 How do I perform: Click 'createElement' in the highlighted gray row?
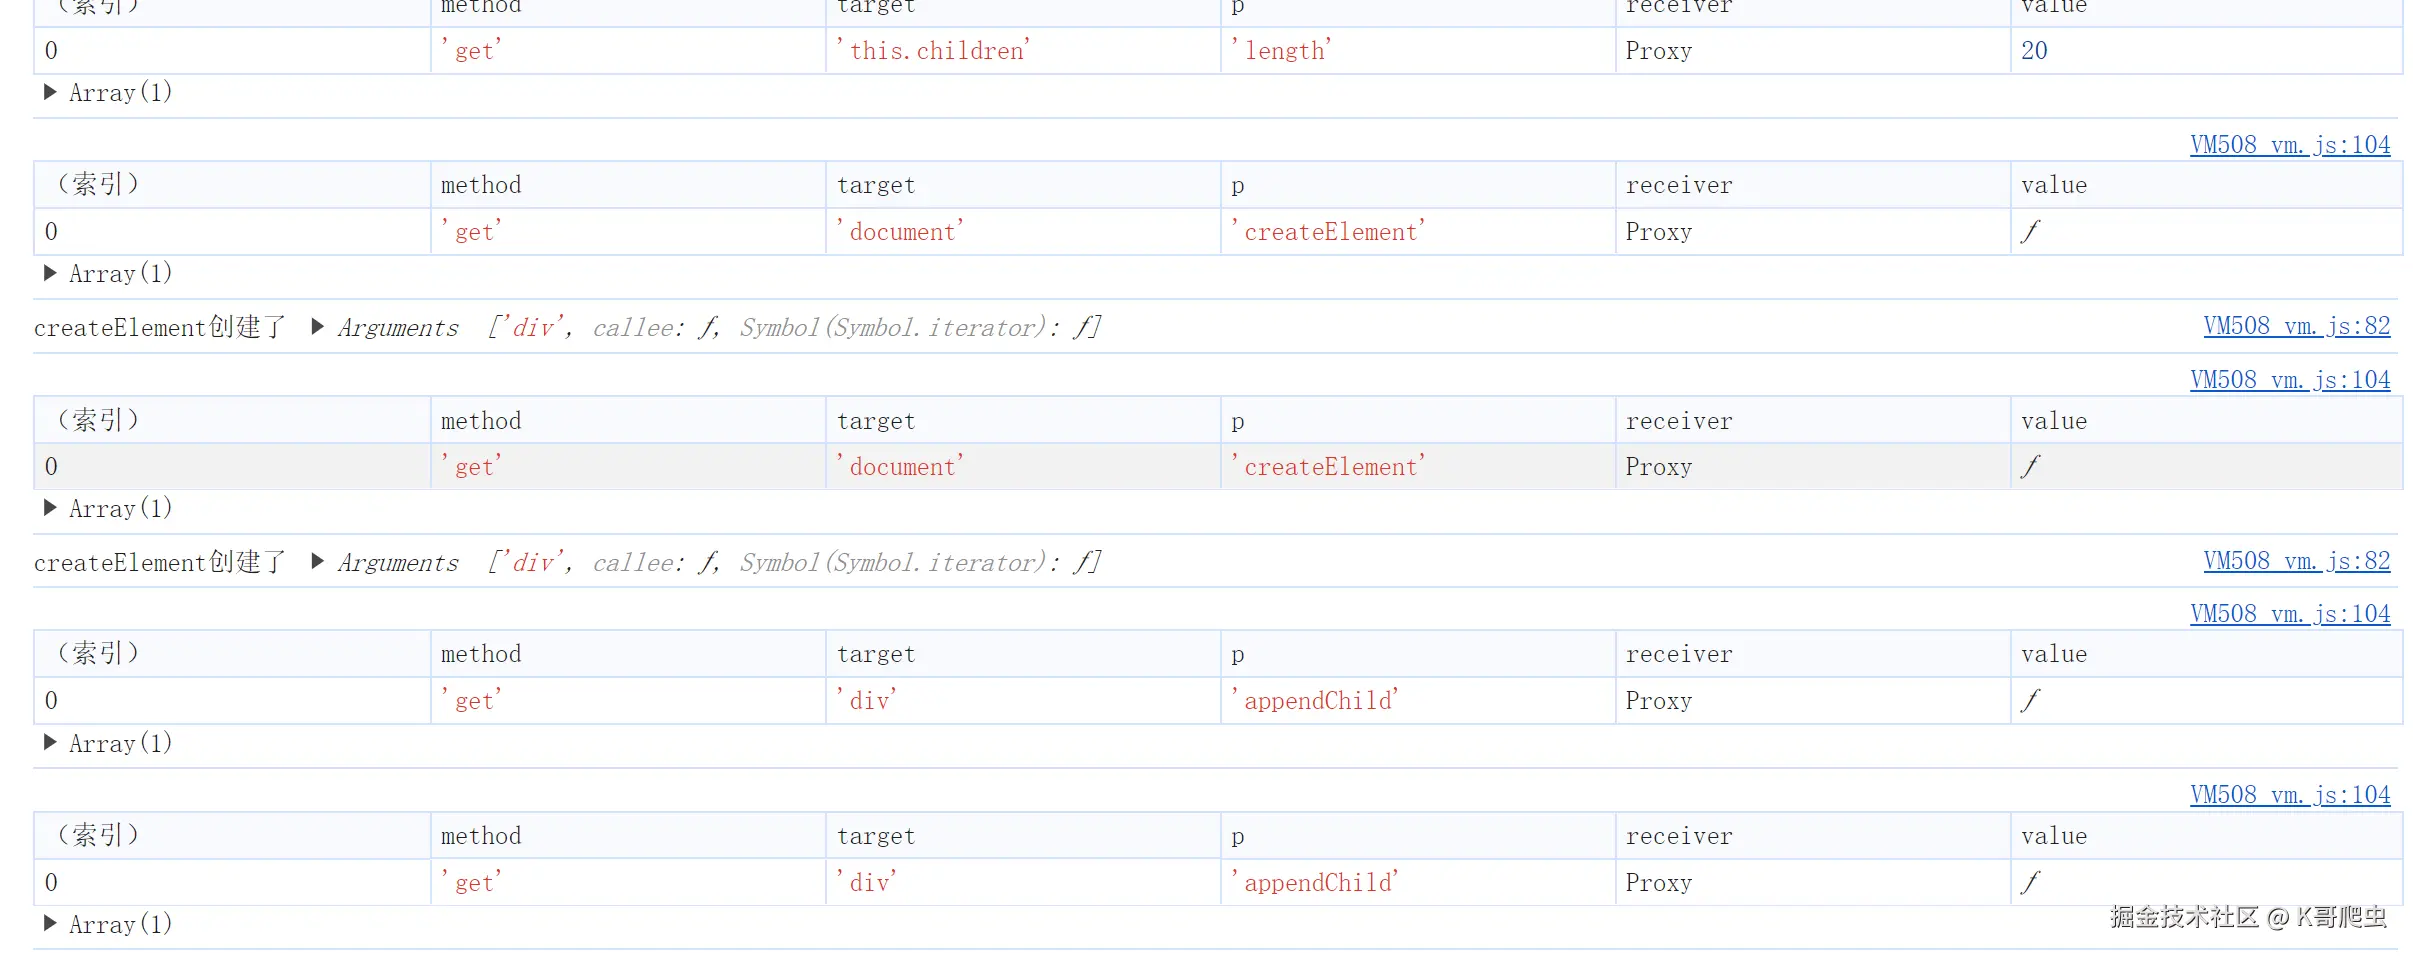click(1330, 467)
